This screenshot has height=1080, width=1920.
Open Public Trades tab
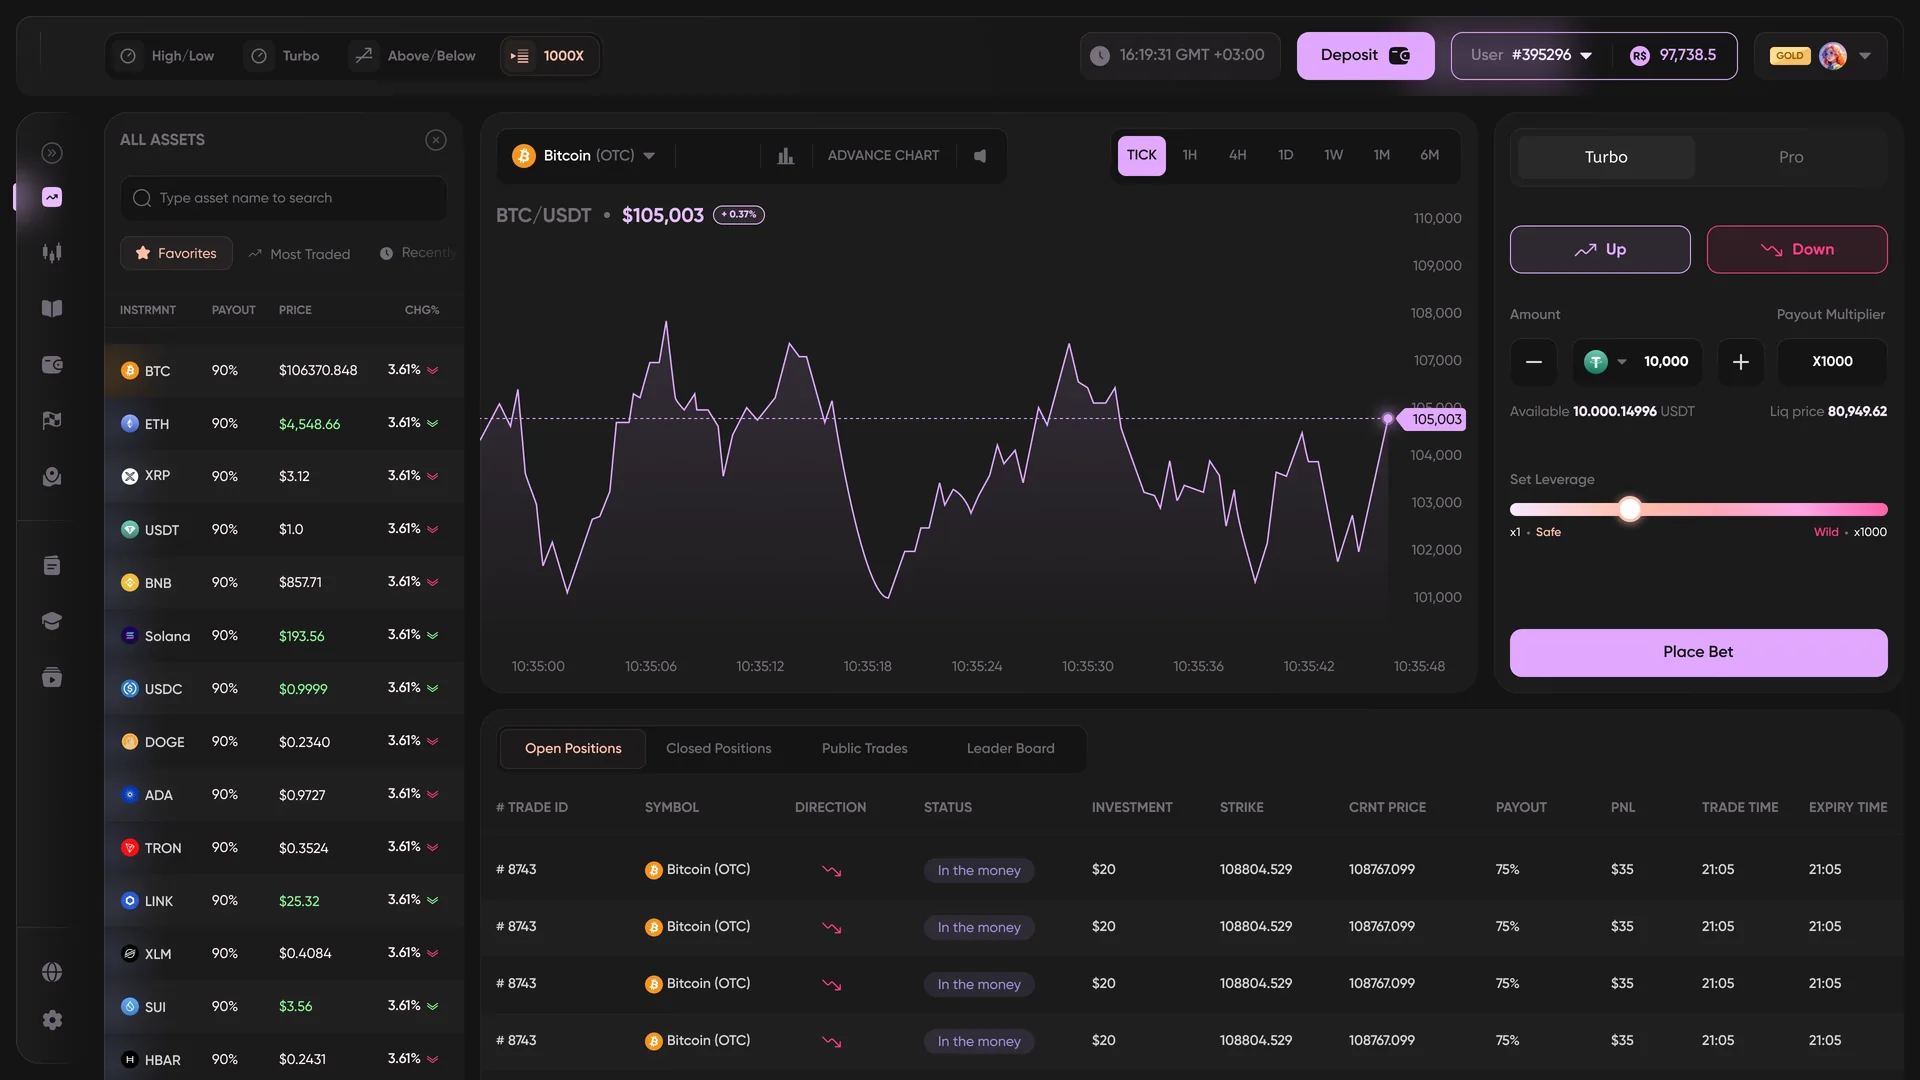(x=864, y=749)
